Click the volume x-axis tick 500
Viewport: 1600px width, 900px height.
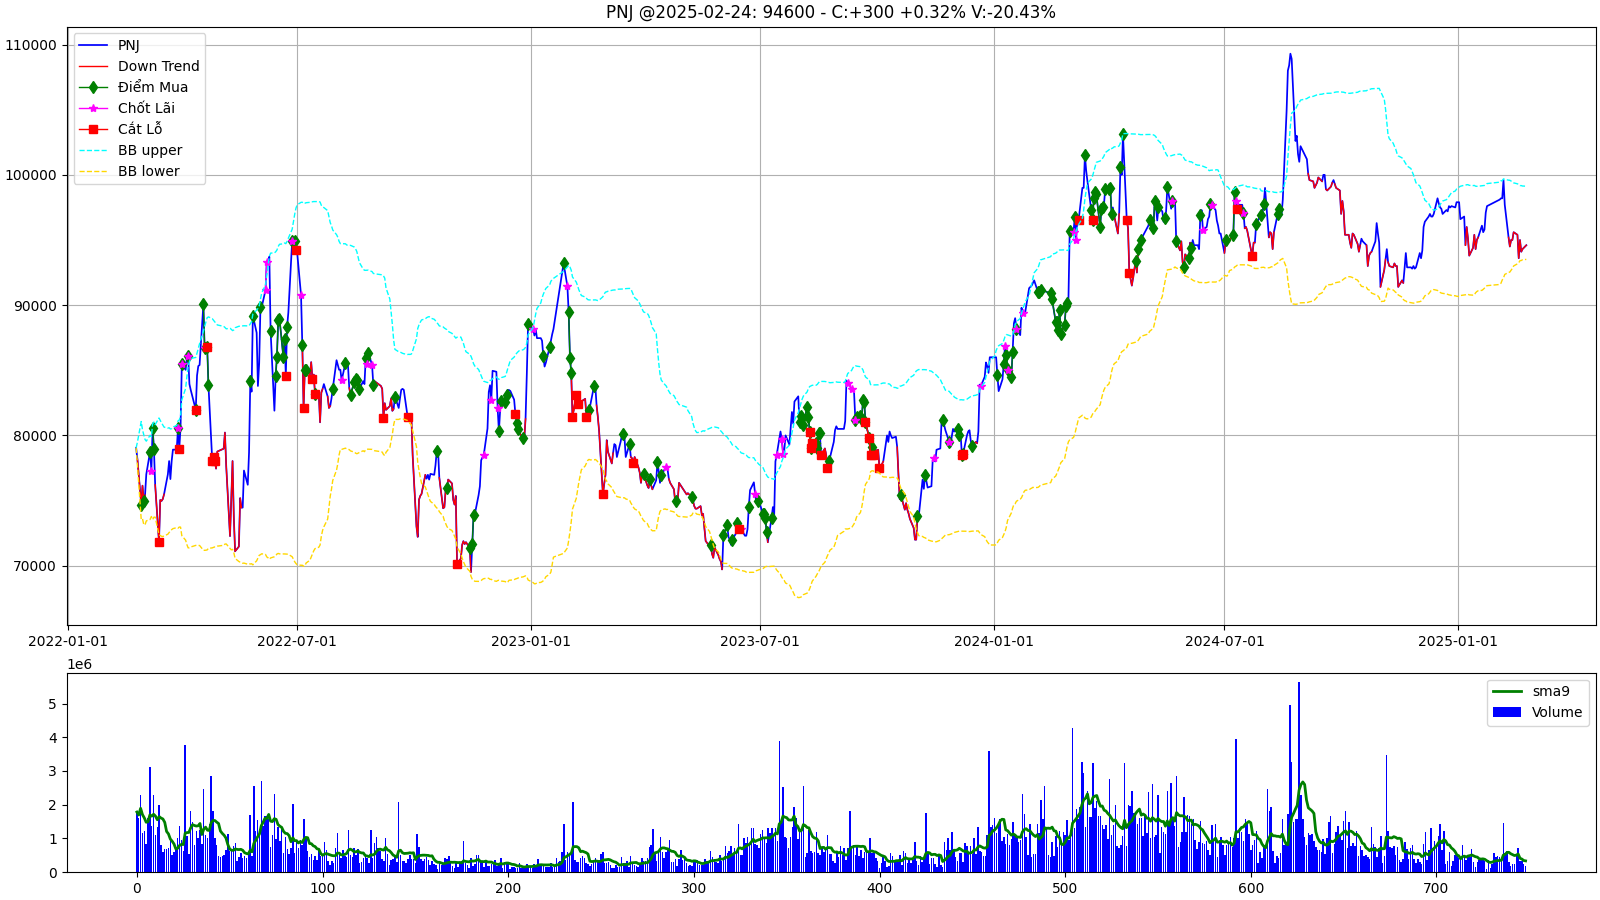[x=1065, y=888]
